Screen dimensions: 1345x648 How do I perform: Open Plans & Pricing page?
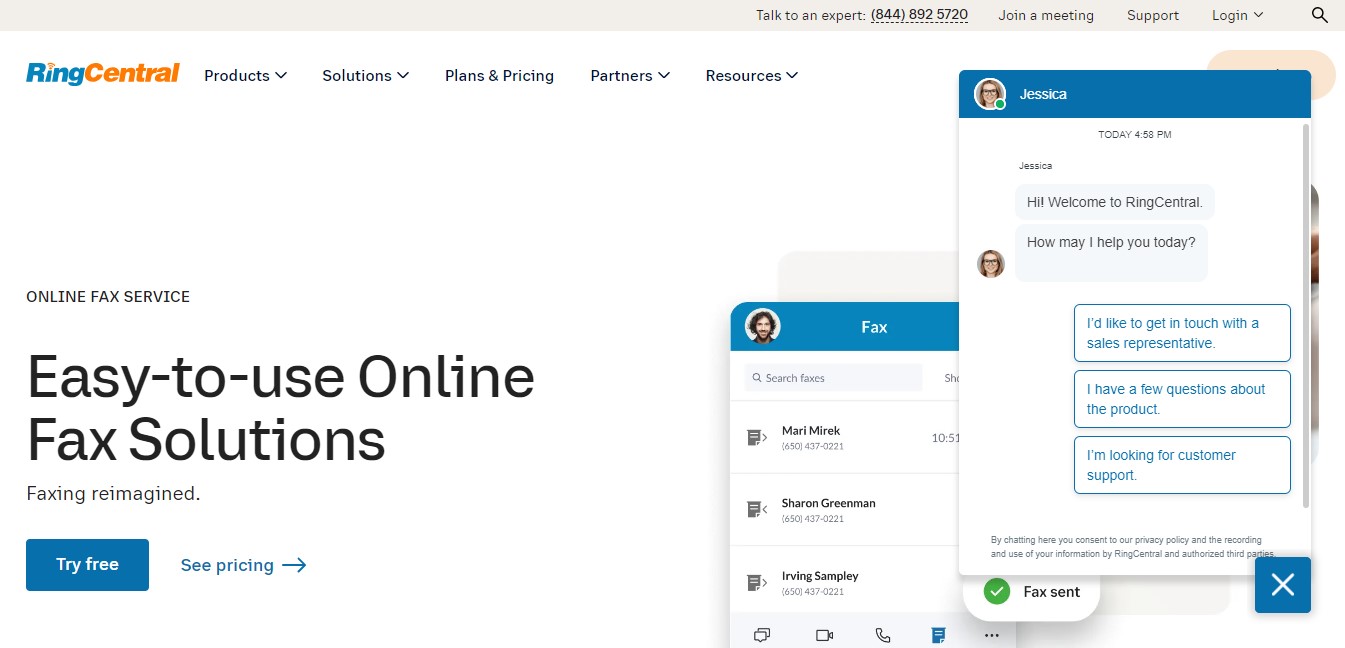pyautogui.click(x=499, y=75)
